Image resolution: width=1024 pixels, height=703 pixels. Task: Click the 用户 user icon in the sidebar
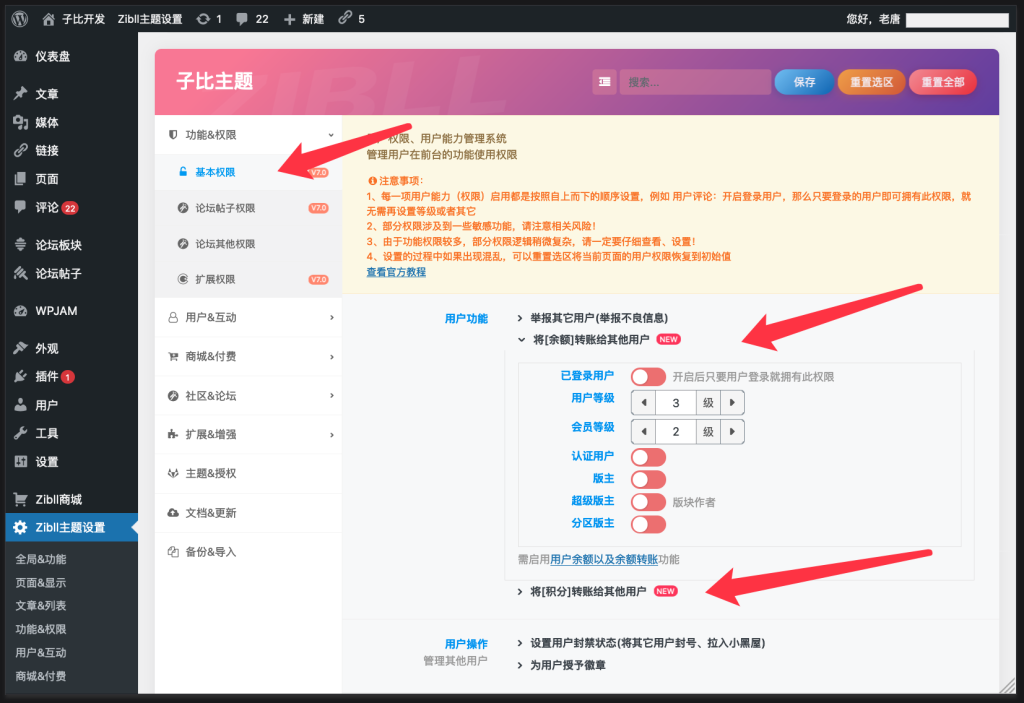click(21, 404)
